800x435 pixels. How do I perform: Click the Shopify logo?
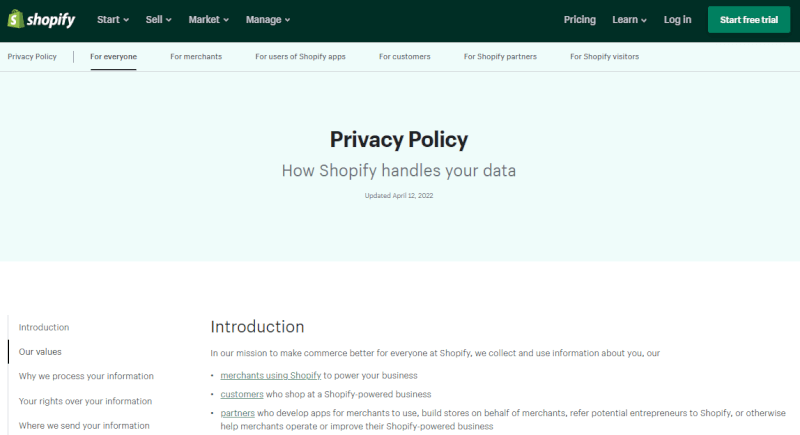41,19
